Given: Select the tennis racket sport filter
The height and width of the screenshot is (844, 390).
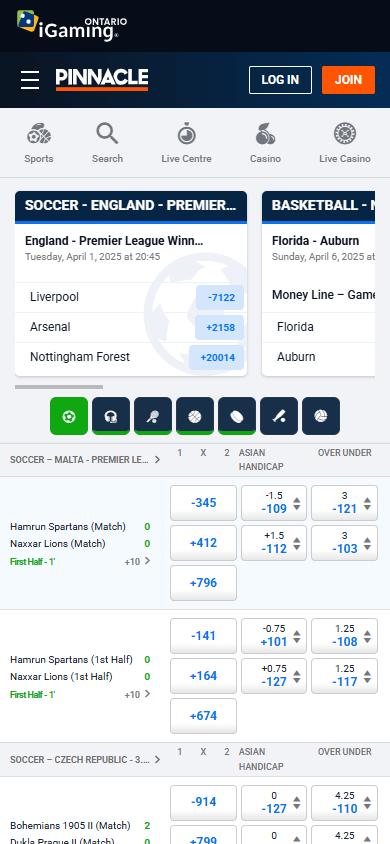Looking at the screenshot, I should click(153, 416).
